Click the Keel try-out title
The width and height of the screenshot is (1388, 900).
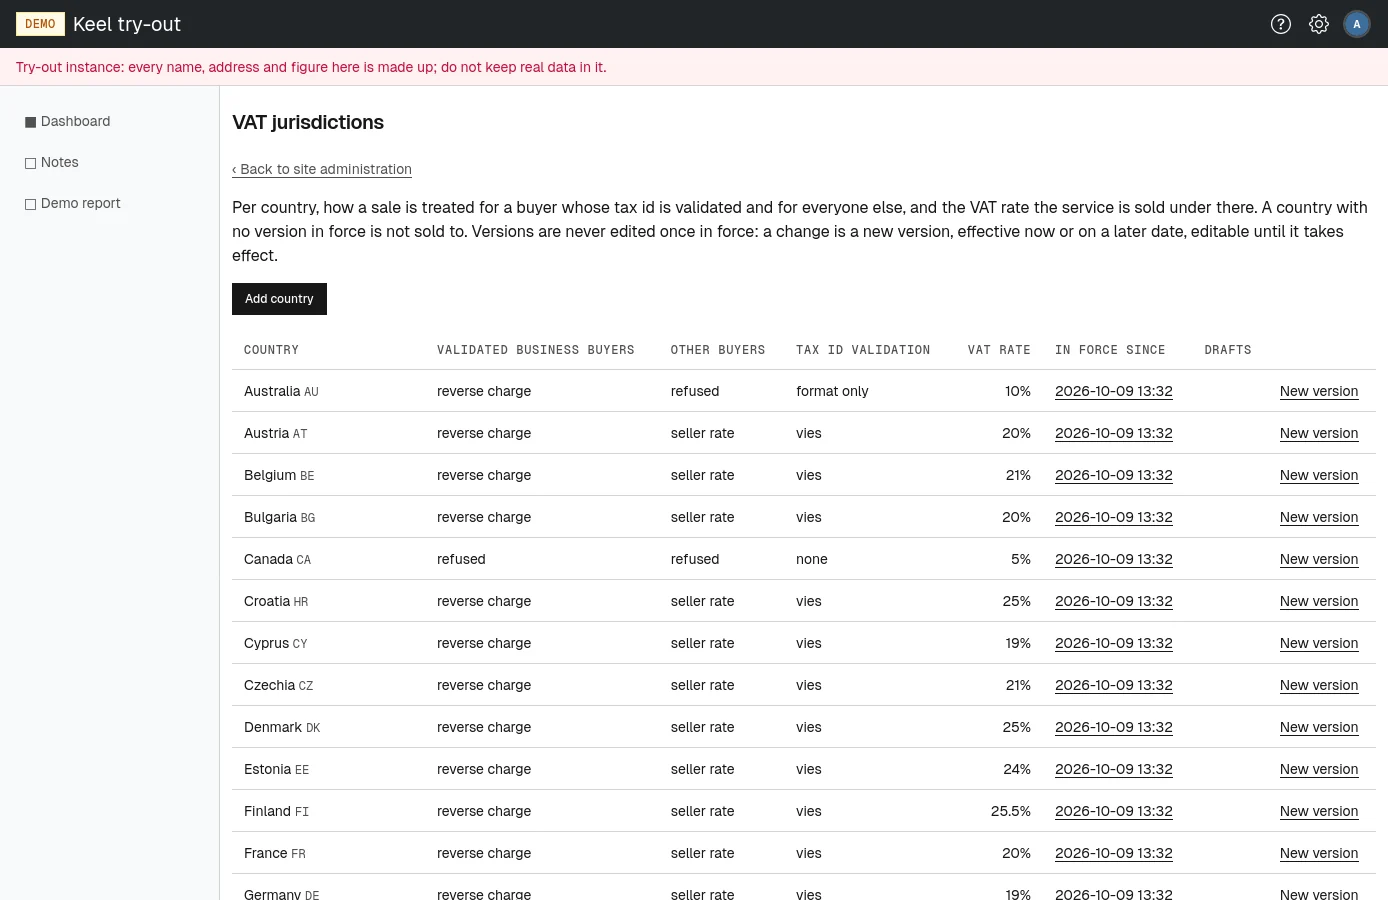127,24
